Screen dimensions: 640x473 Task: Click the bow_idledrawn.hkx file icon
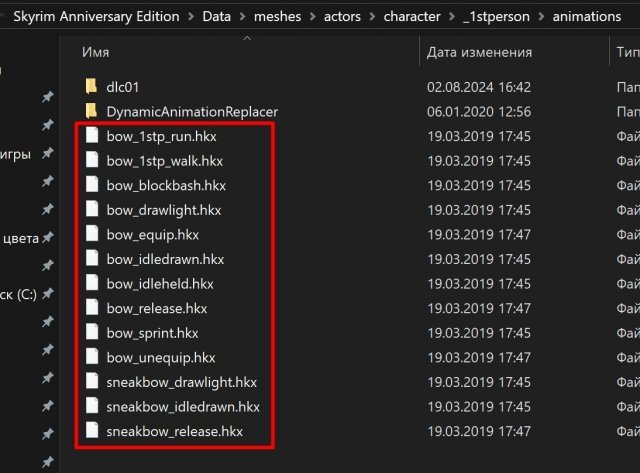click(92, 259)
